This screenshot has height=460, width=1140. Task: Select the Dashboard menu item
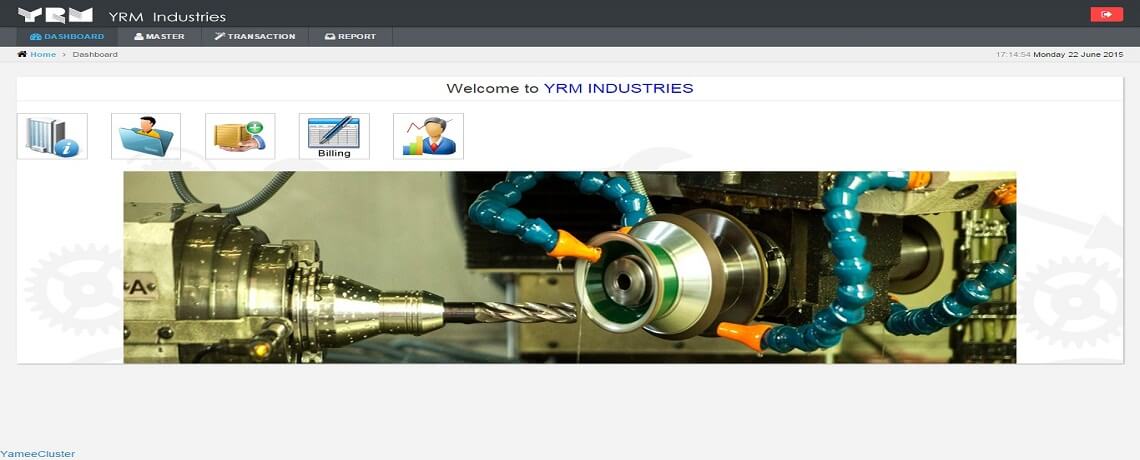(x=67, y=36)
